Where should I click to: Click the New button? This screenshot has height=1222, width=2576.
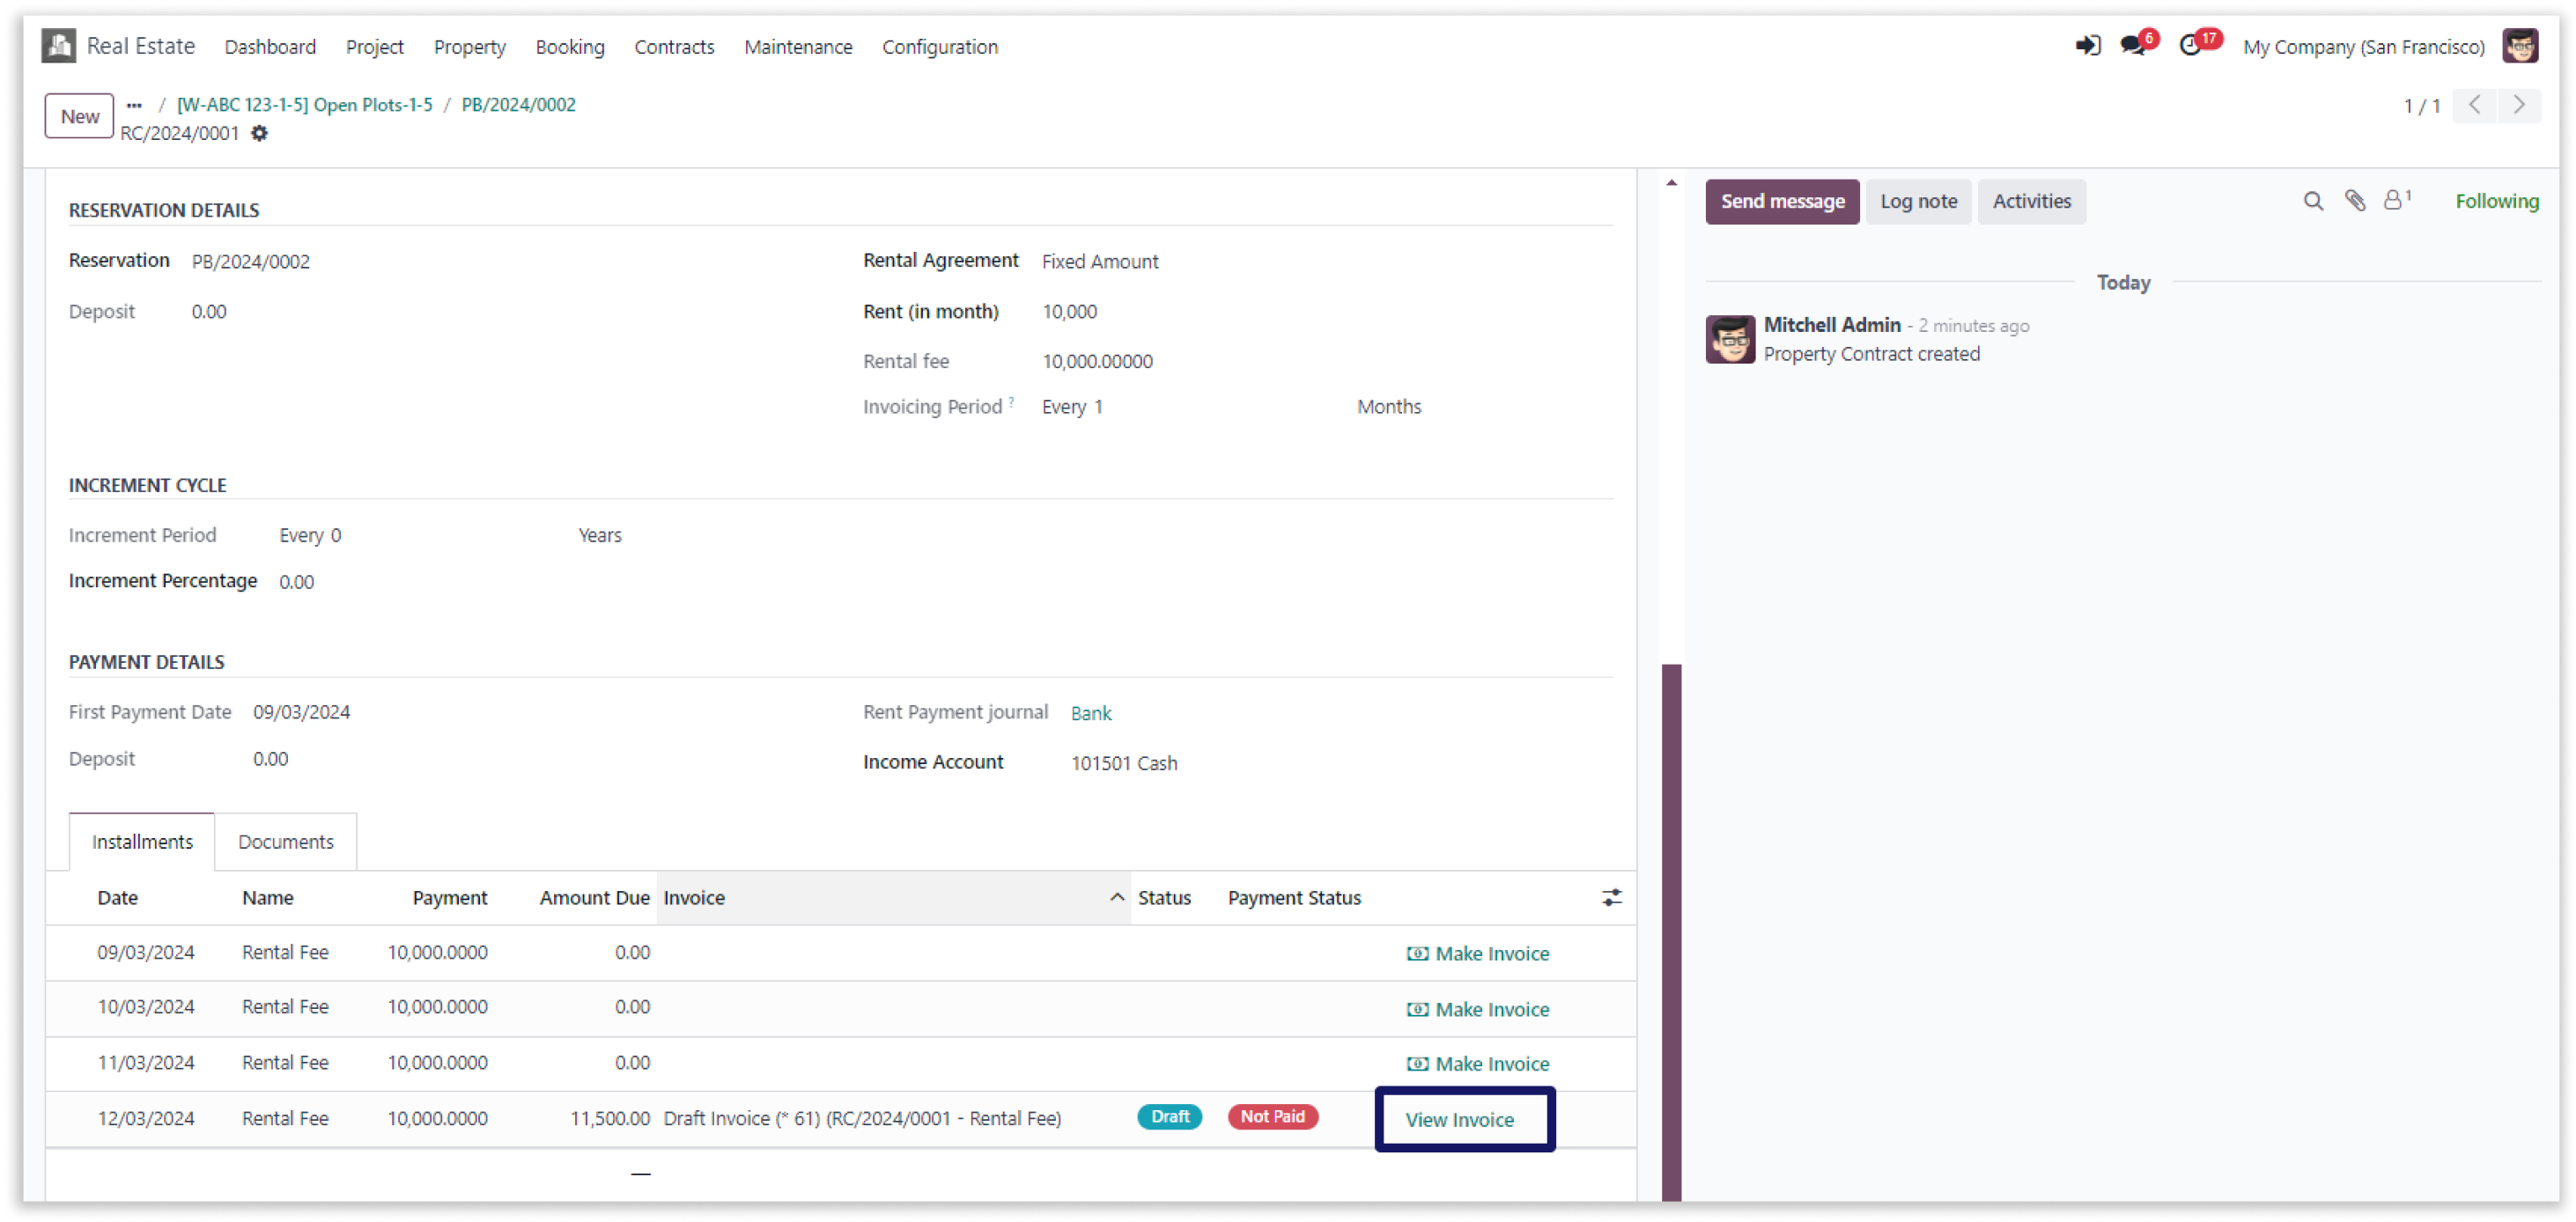(x=79, y=116)
